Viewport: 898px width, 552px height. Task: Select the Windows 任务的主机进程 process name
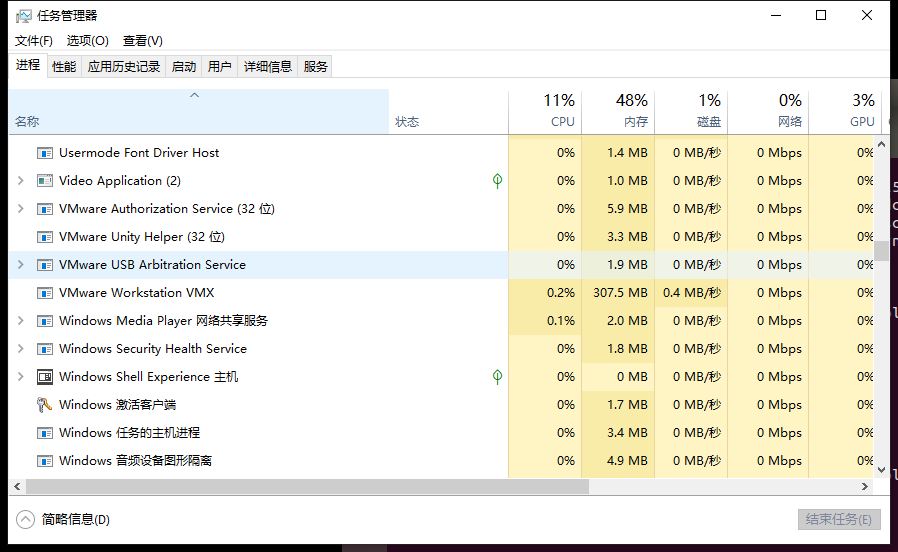129,433
